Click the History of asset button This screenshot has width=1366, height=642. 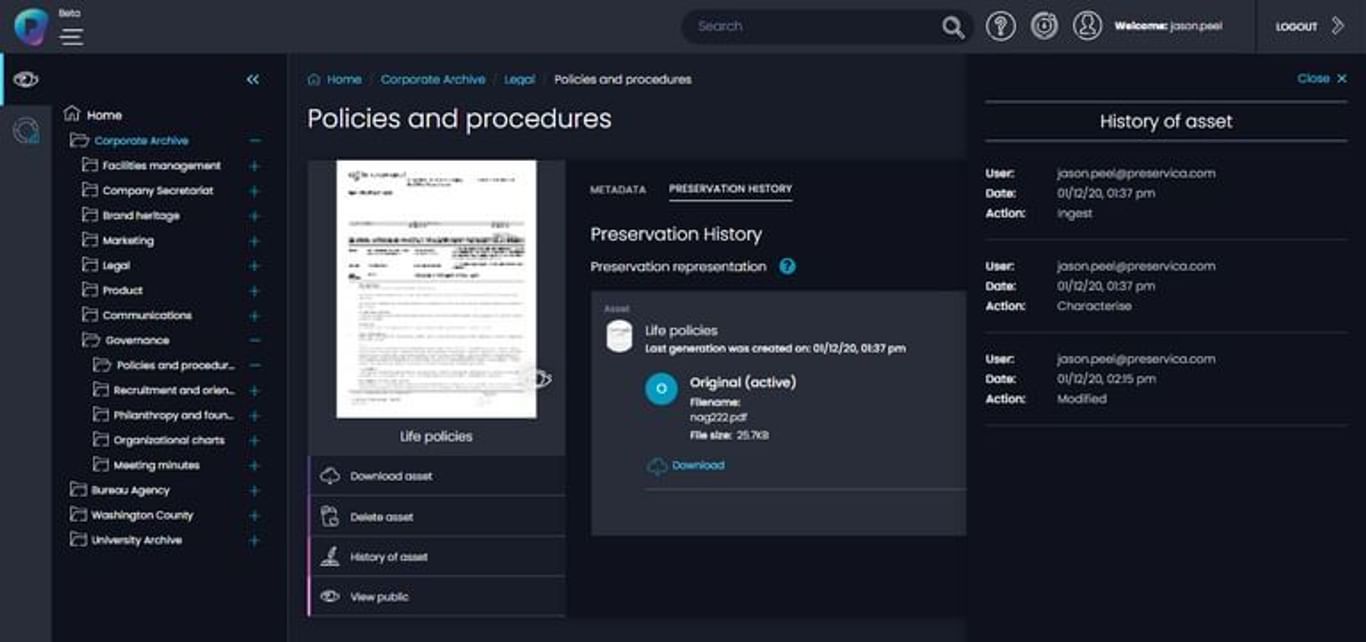pos(388,557)
